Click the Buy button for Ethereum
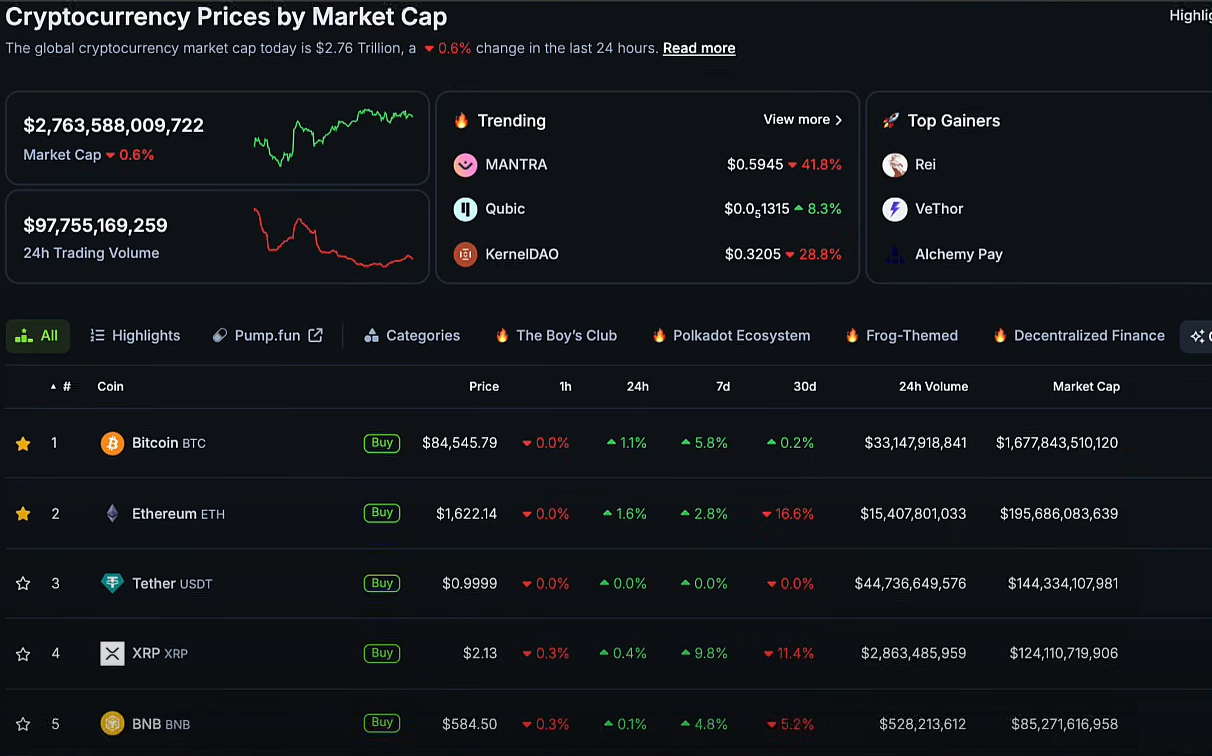Image resolution: width=1212 pixels, height=756 pixels. tap(382, 513)
